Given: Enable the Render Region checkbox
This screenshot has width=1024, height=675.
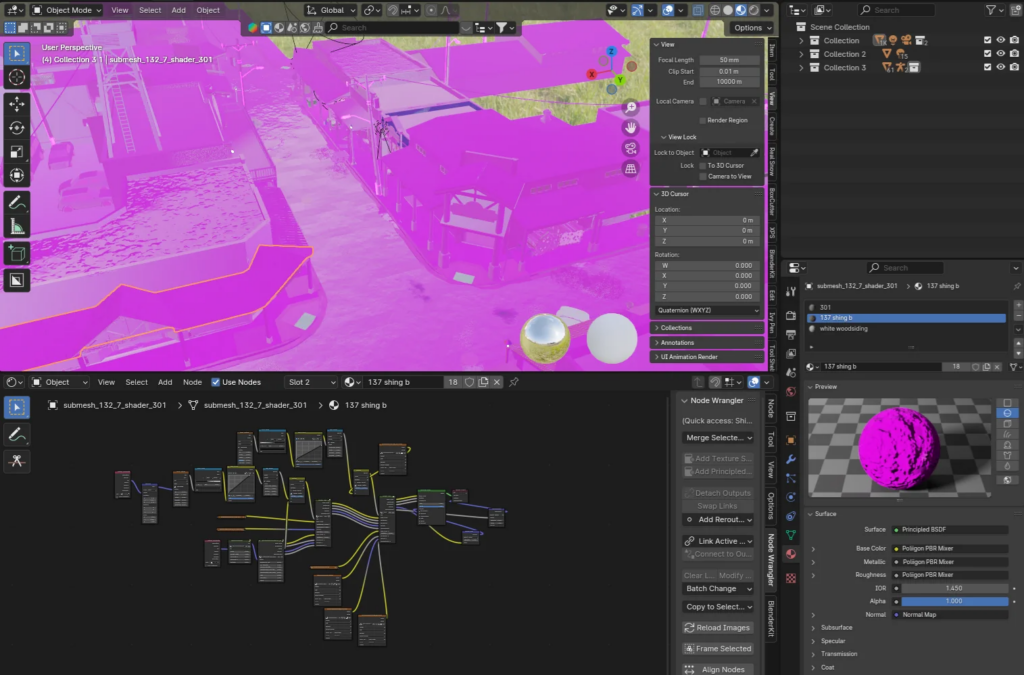Looking at the screenshot, I should coord(703,120).
